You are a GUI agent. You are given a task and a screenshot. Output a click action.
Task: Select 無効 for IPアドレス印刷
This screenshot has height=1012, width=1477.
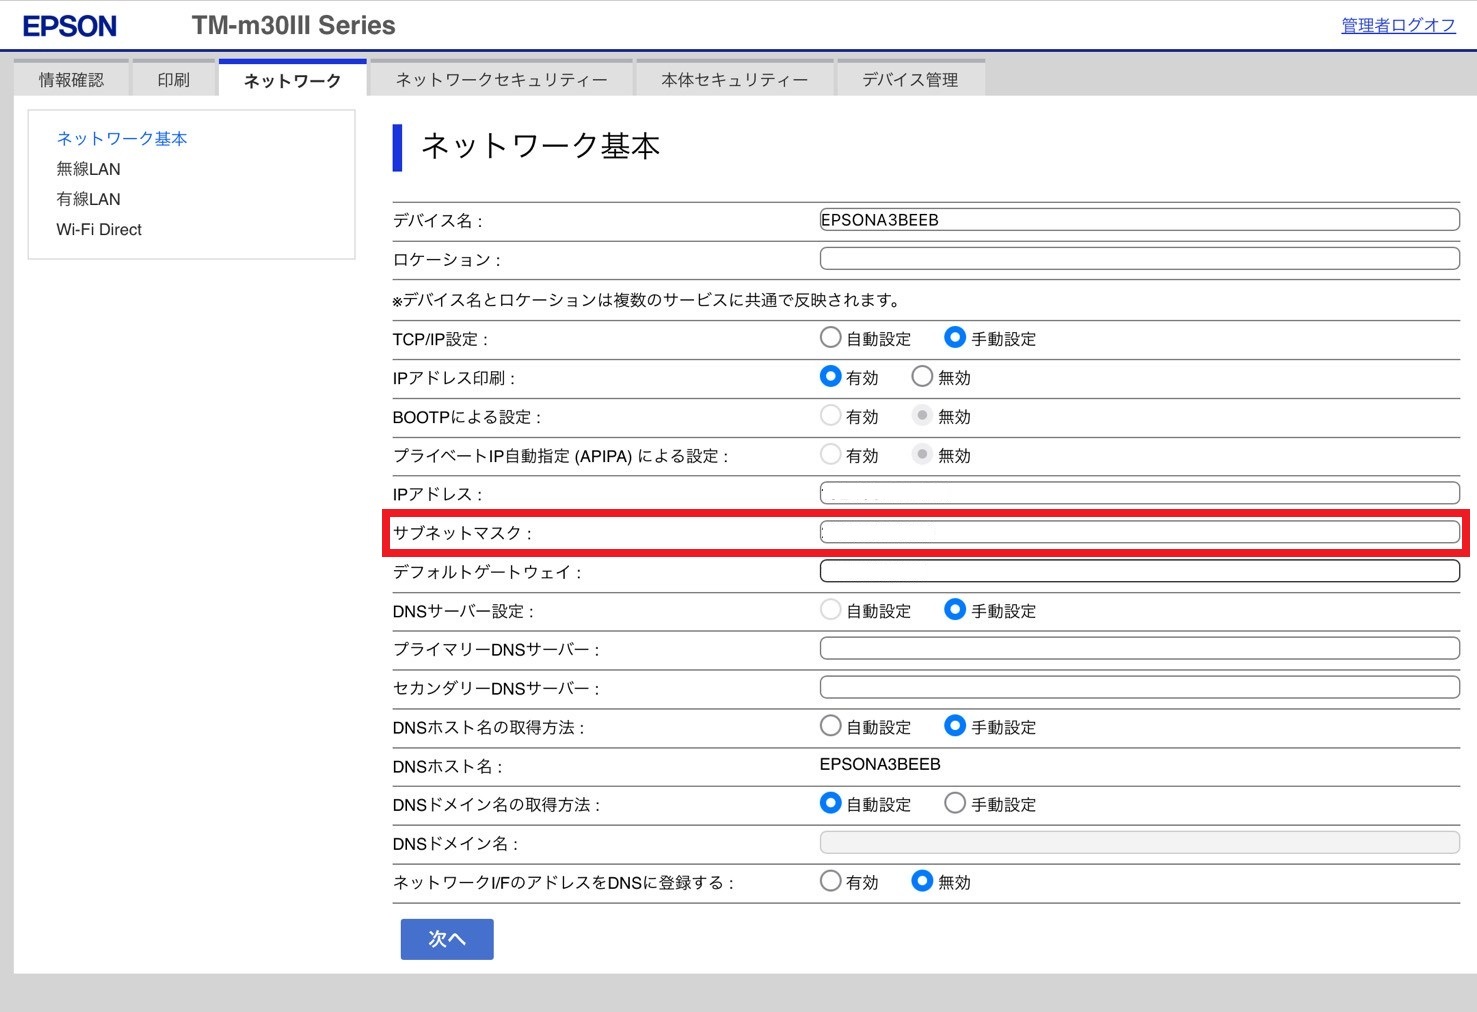click(x=922, y=377)
